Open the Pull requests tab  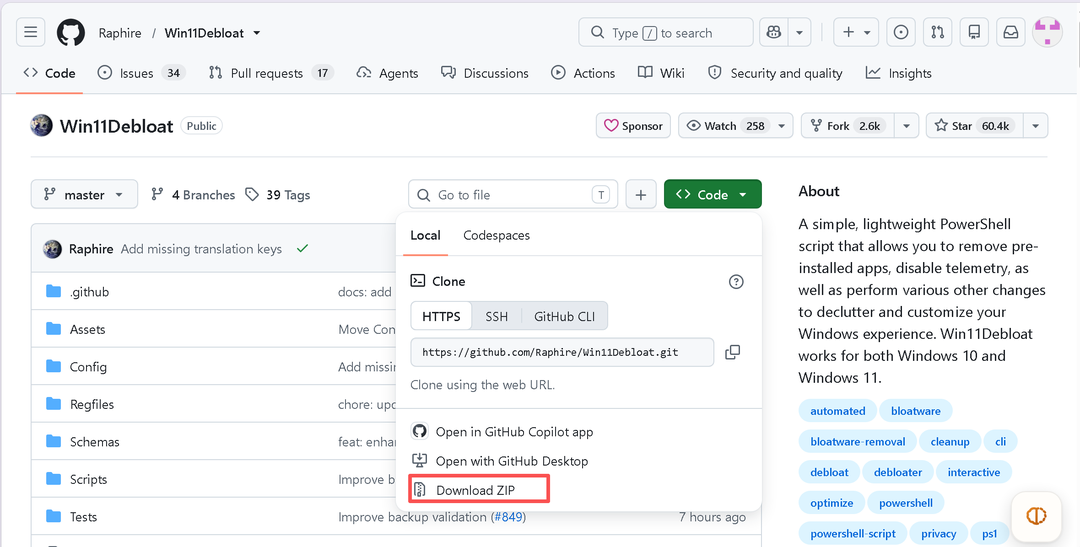[271, 73]
